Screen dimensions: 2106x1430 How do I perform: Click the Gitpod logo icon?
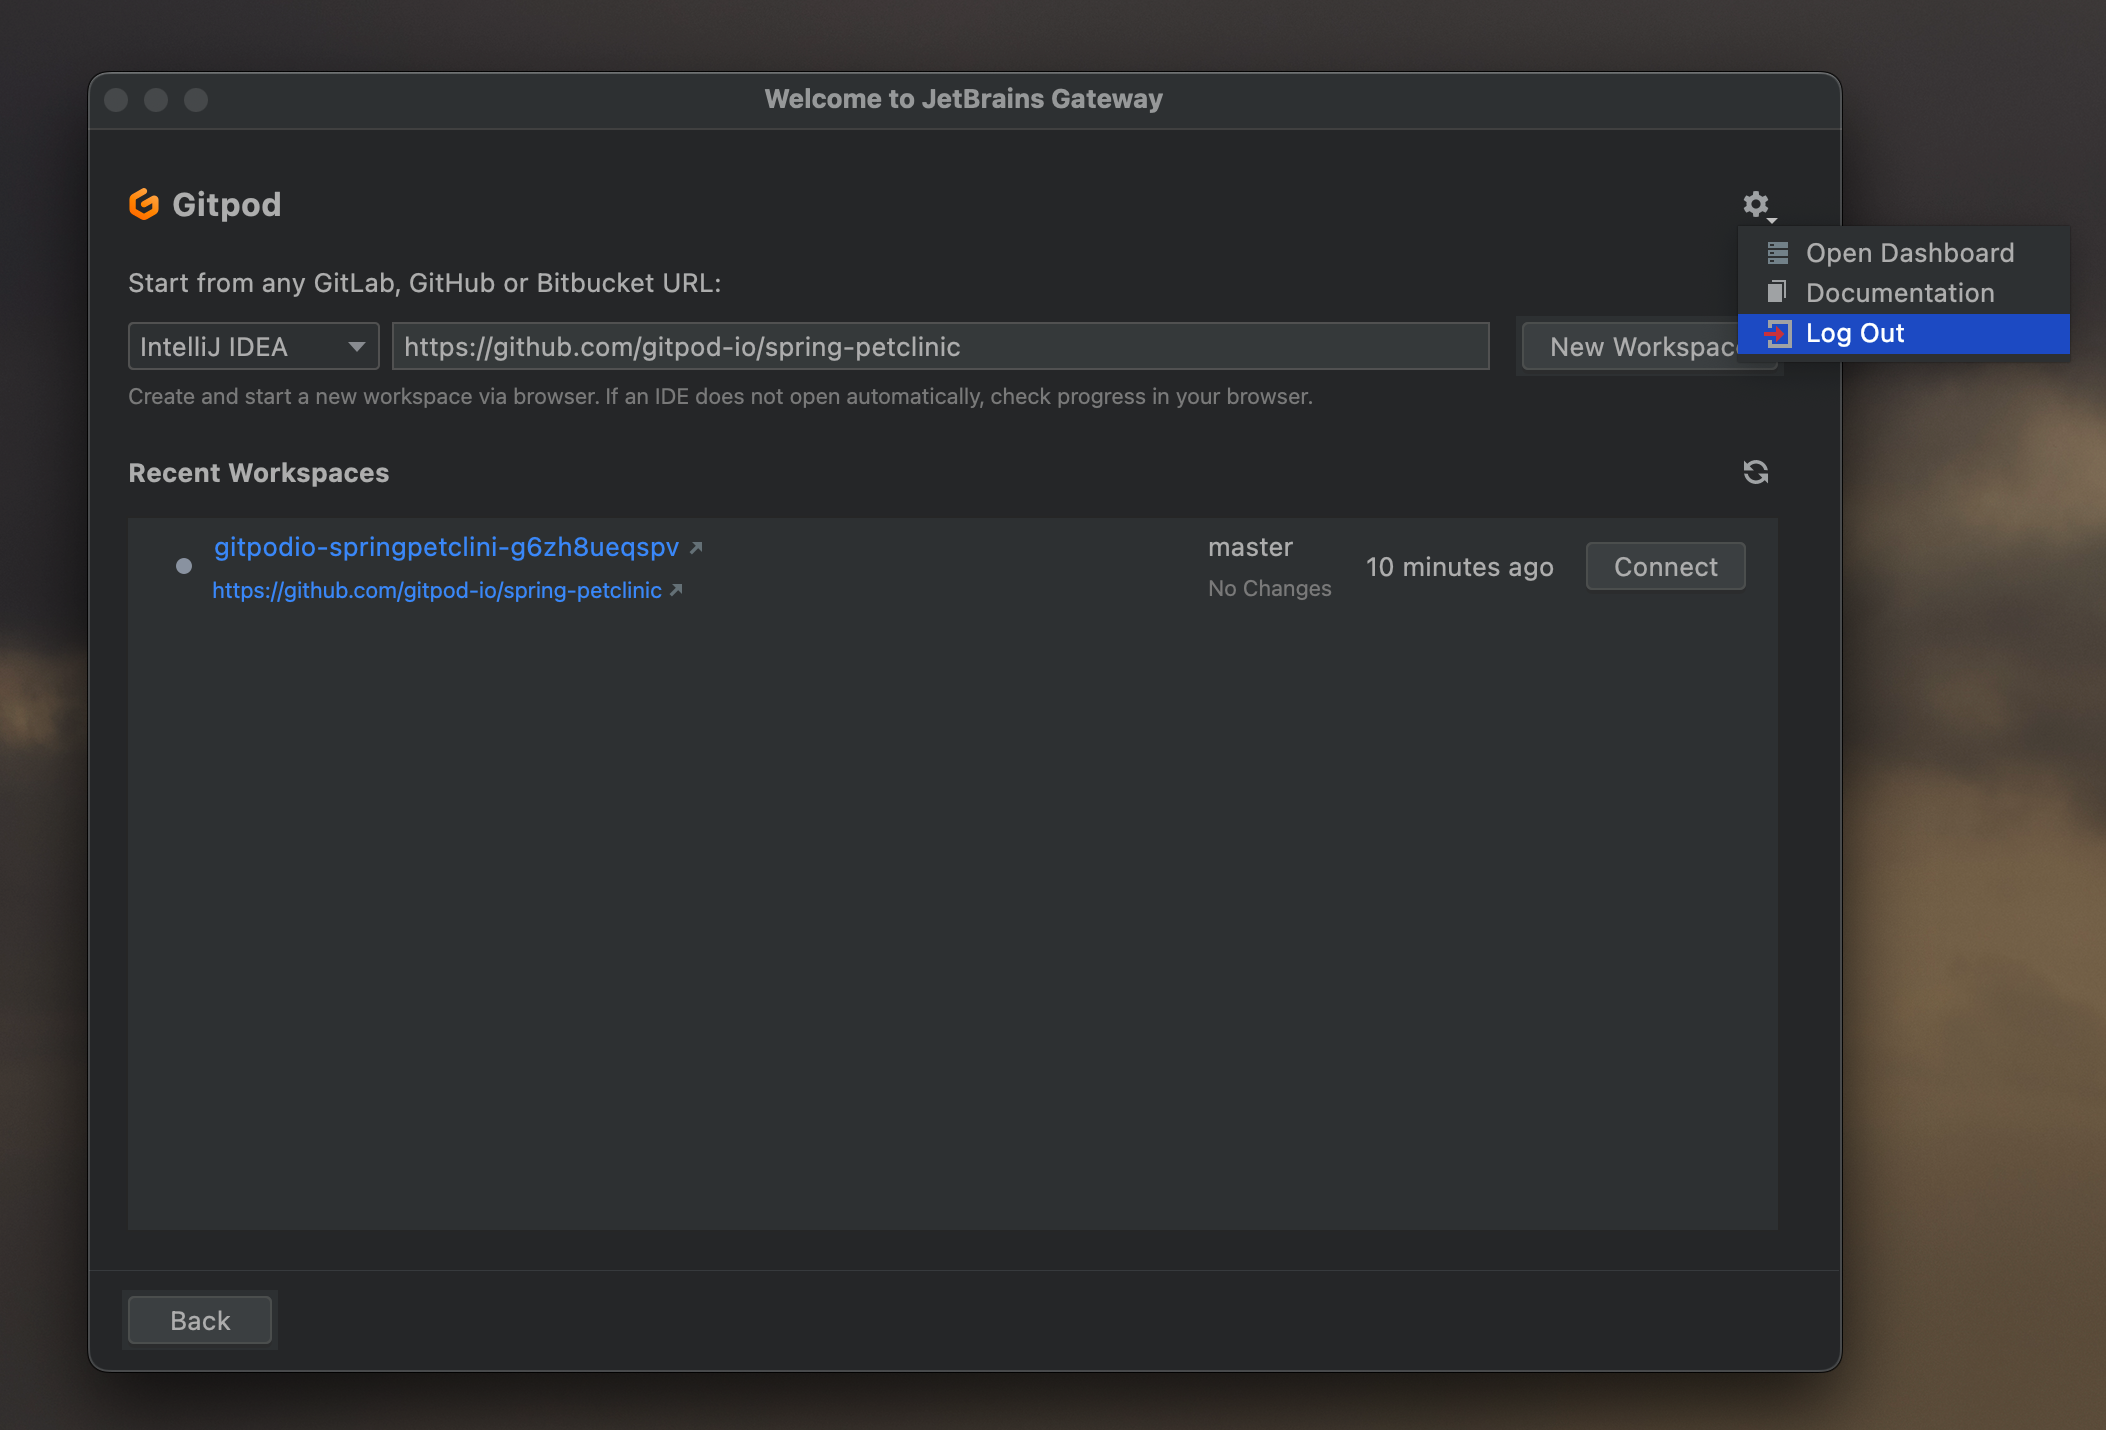click(144, 204)
